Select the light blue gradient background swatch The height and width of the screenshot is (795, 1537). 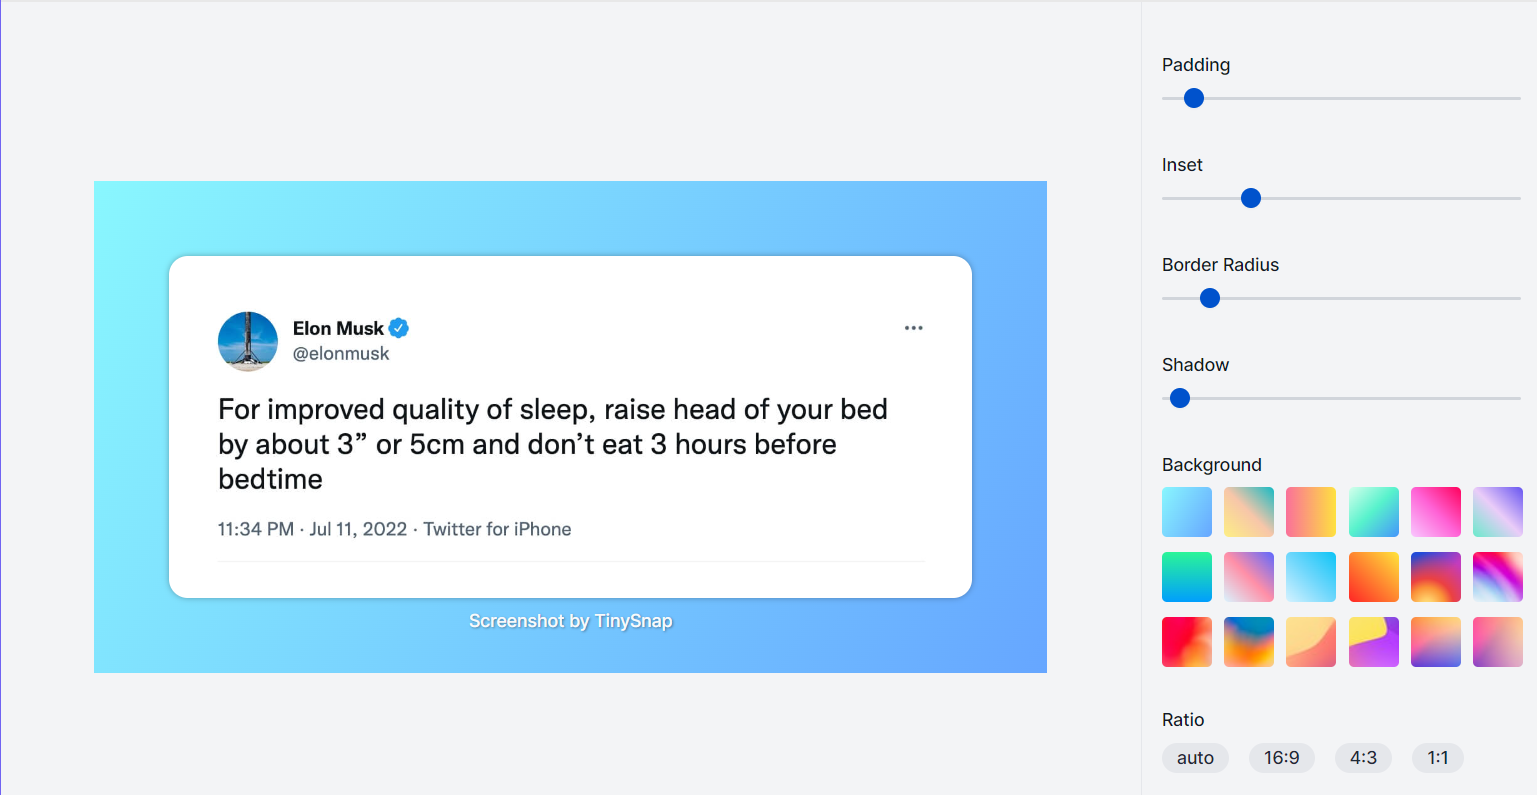coord(1187,512)
